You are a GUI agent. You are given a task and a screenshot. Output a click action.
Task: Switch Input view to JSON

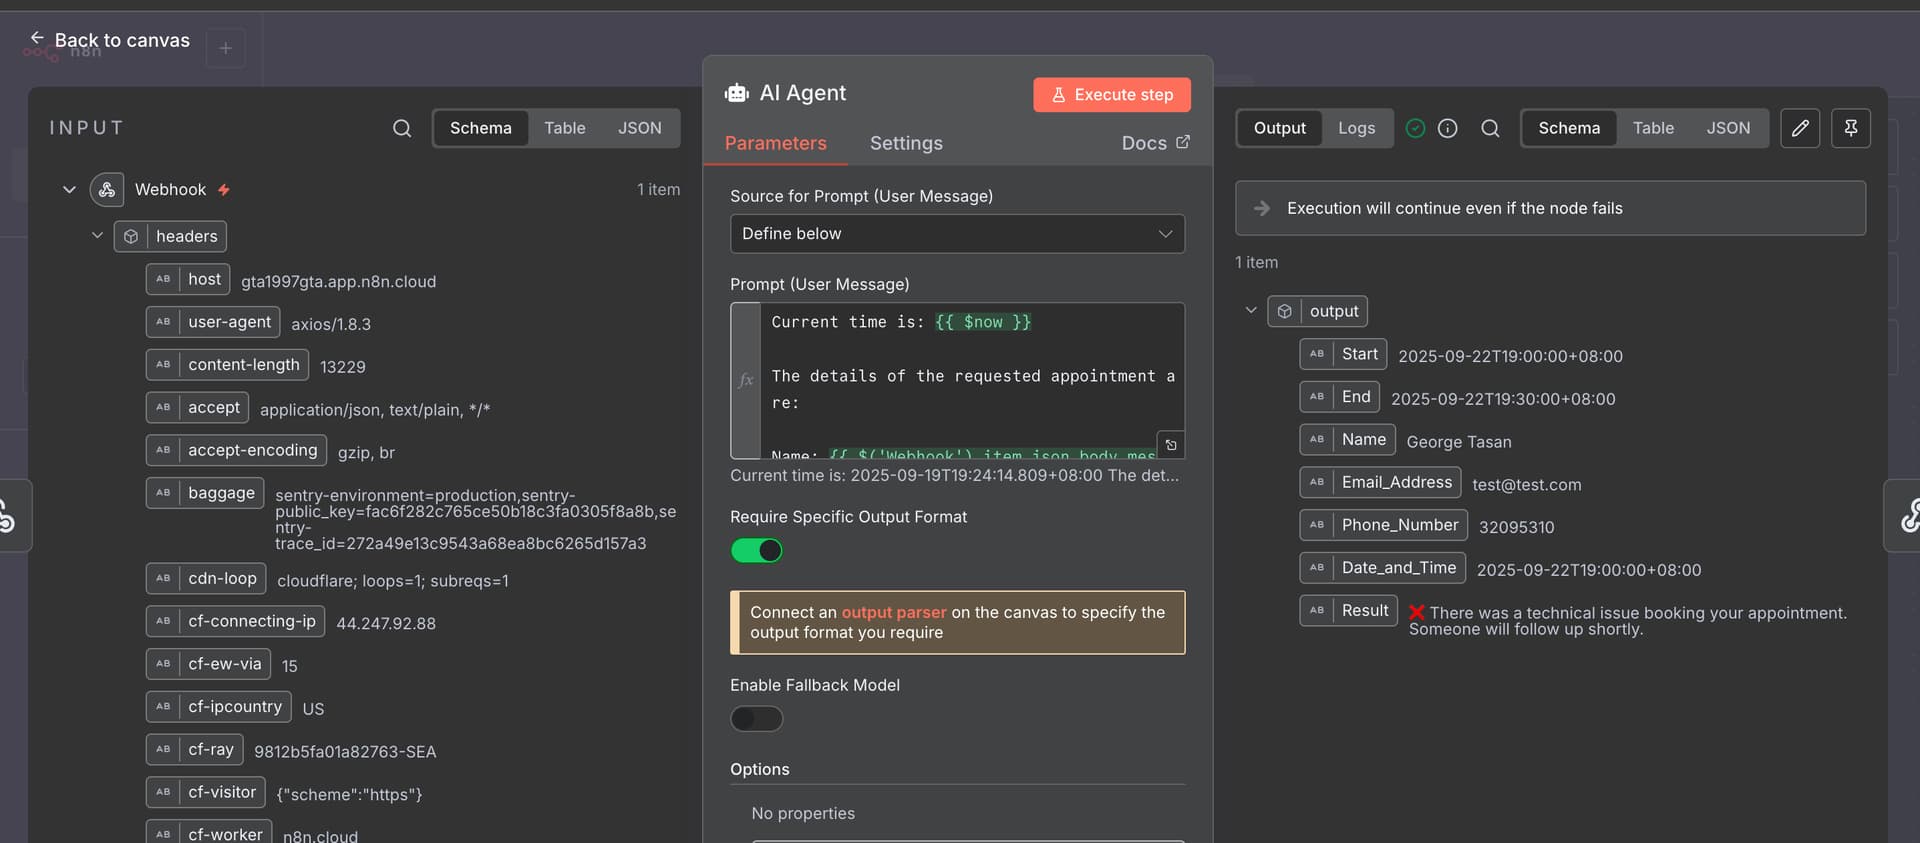click(x=640, y=128)
